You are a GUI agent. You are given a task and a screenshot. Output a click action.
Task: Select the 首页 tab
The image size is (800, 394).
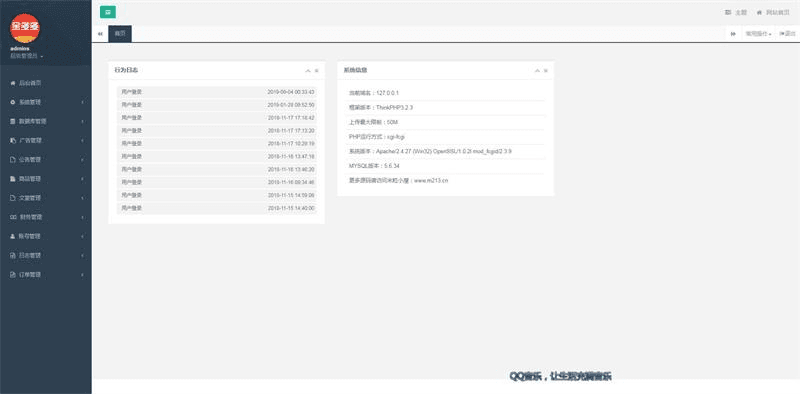click(x=120, y=34)
